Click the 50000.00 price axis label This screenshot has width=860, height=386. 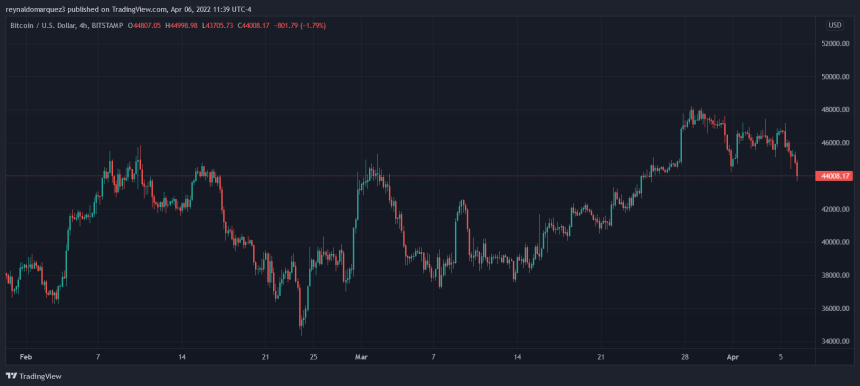(x=835, y=77)
